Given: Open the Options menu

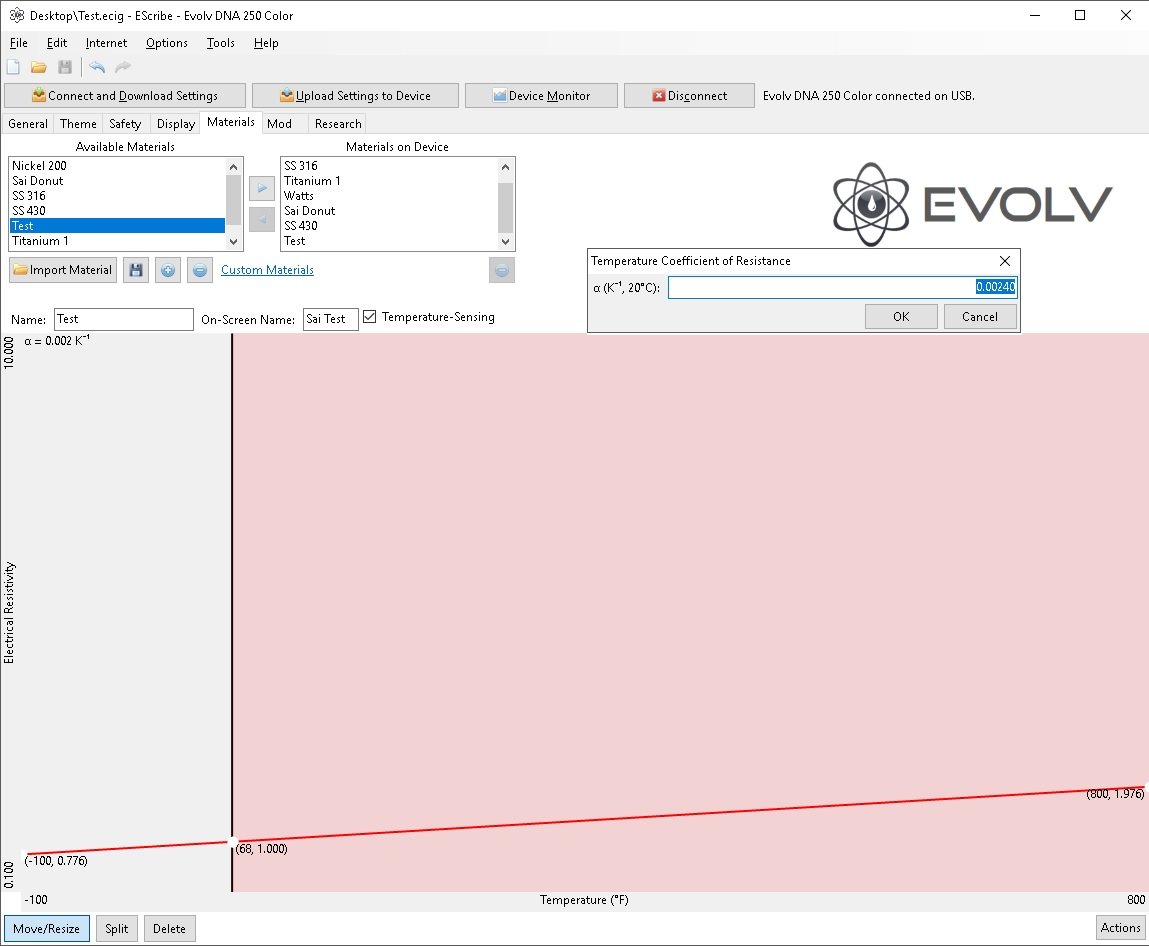Looking at the screenshot, I should point(166,43).
